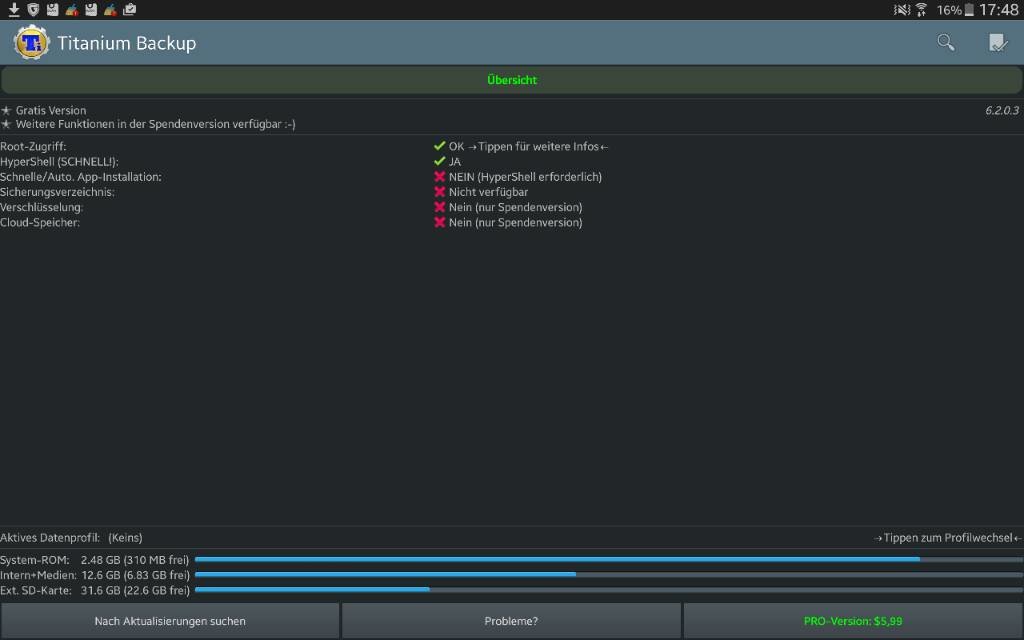Open search with the magnifier icon
The height and width of the screenshot is (640, 1024).
click(946, 42)
